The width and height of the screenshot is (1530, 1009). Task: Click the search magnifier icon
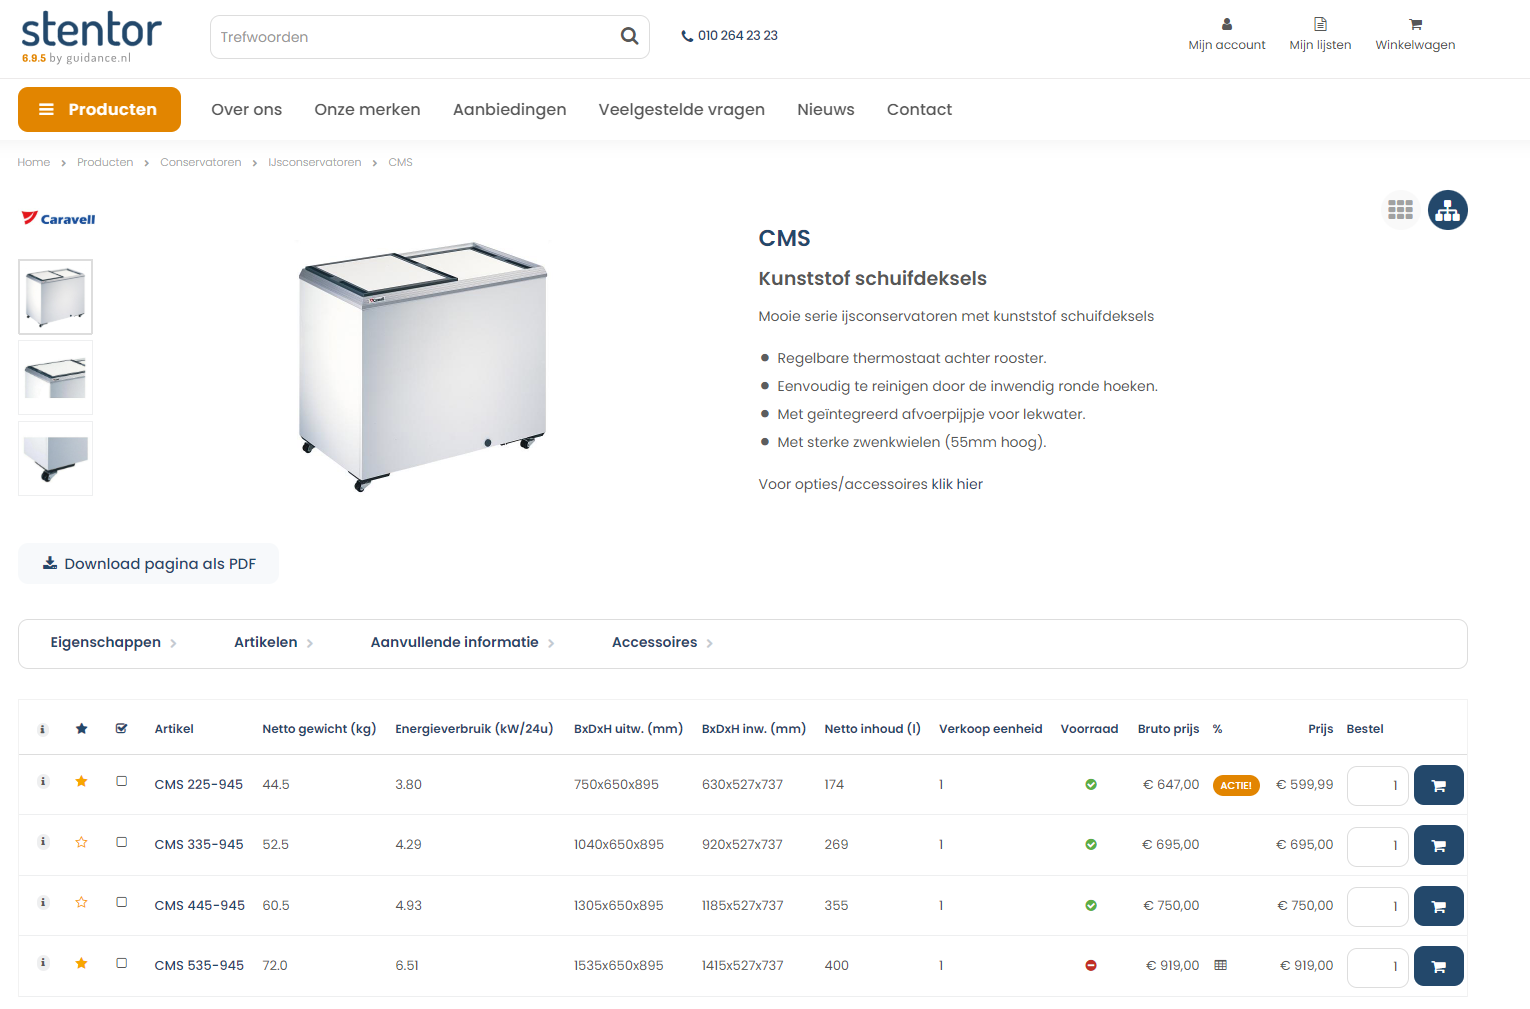629,36
